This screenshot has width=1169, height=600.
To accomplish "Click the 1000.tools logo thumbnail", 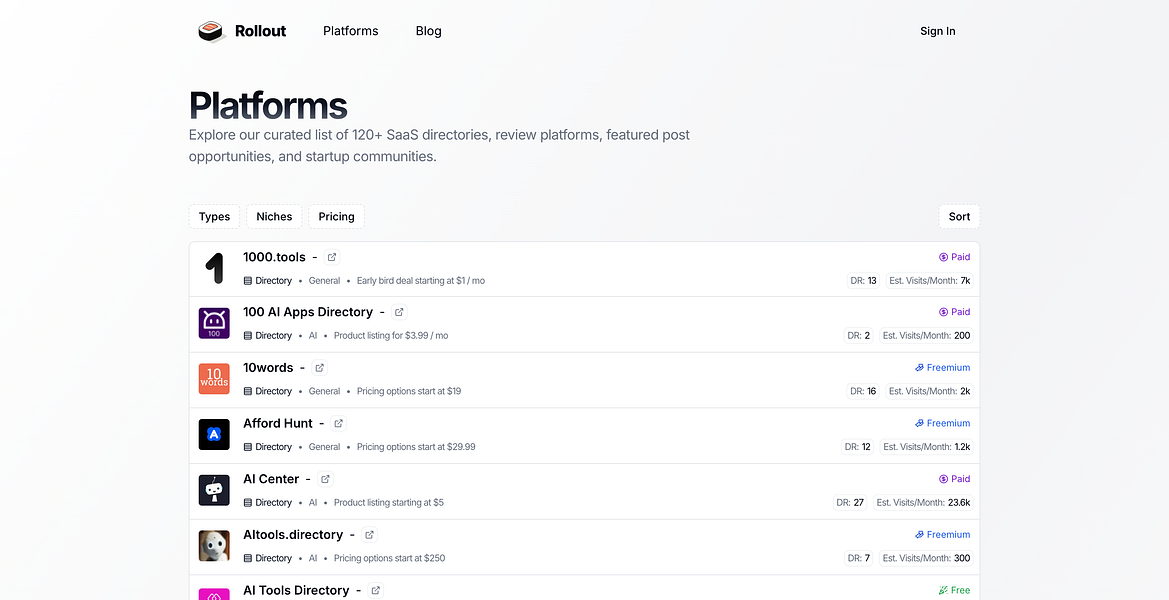I will (214, 268).
